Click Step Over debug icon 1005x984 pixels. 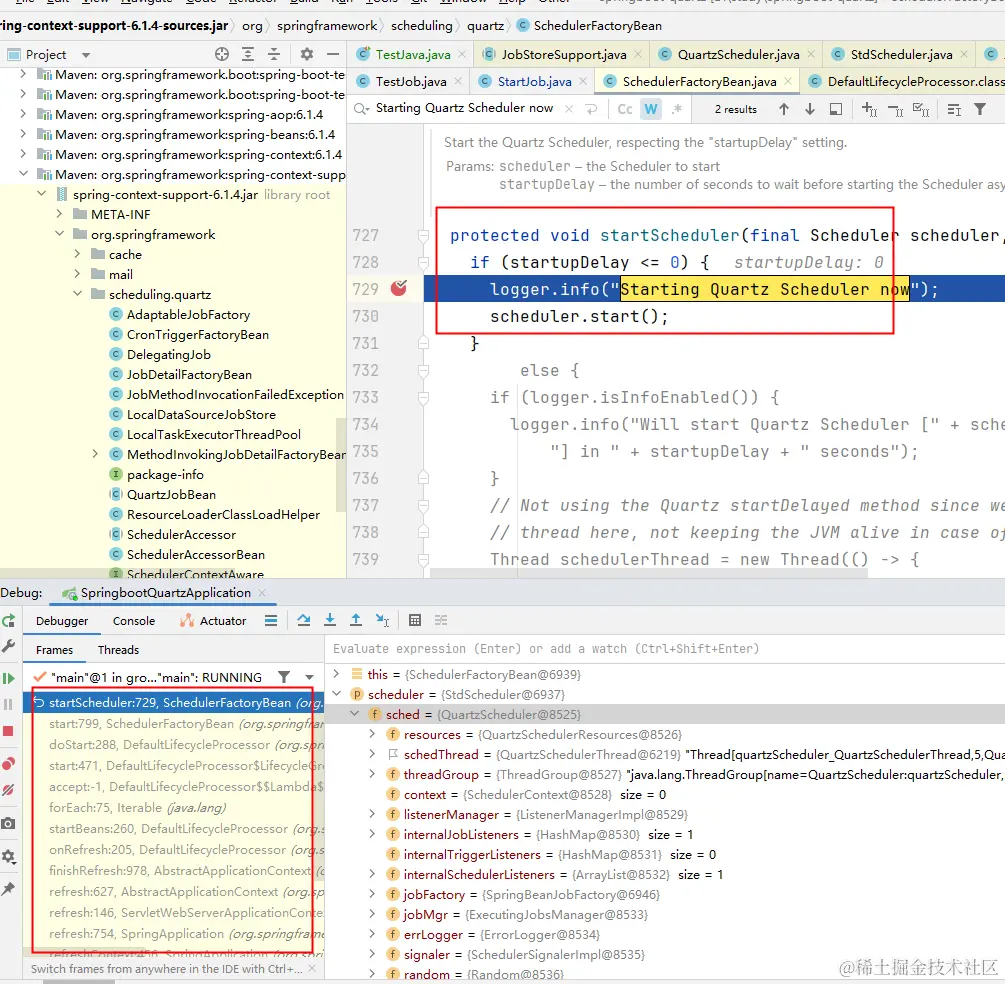(x=304, y=620)
